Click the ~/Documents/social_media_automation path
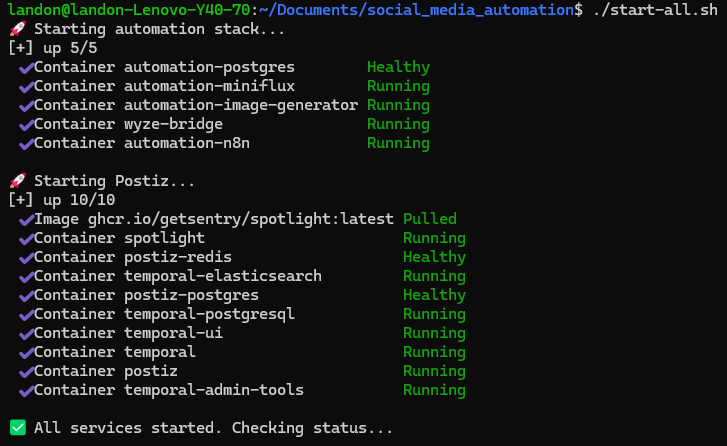The height and width of the screenshot is (446, 727). [416, 10]
